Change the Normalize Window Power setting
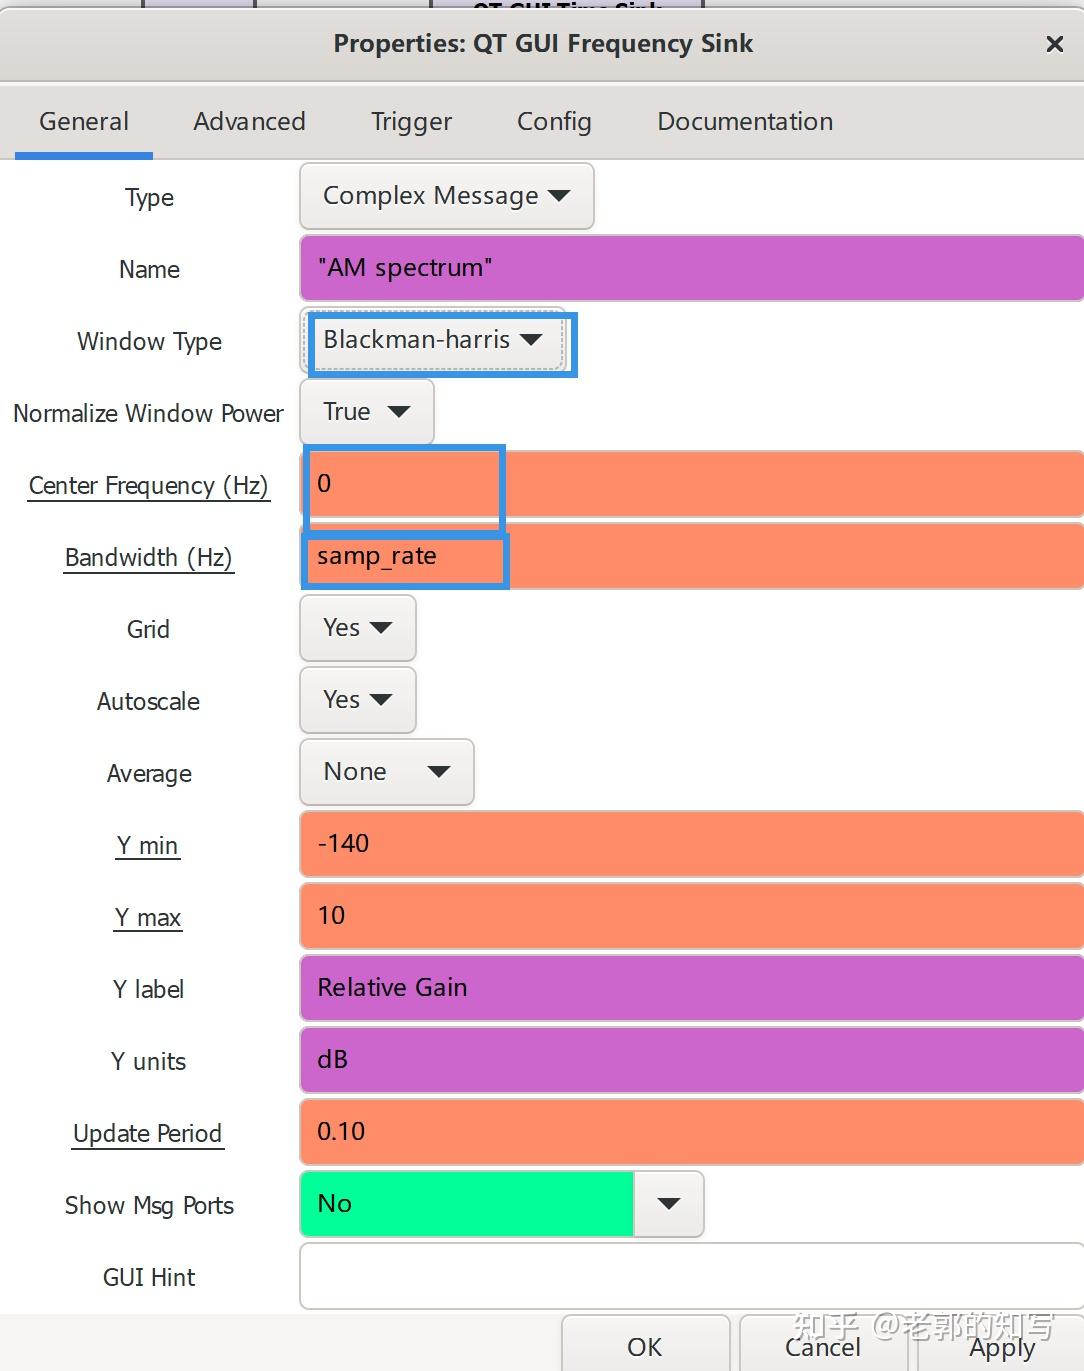This screenshot has height=1371, width=1084. pyautogui.click(x=366, y=412)
